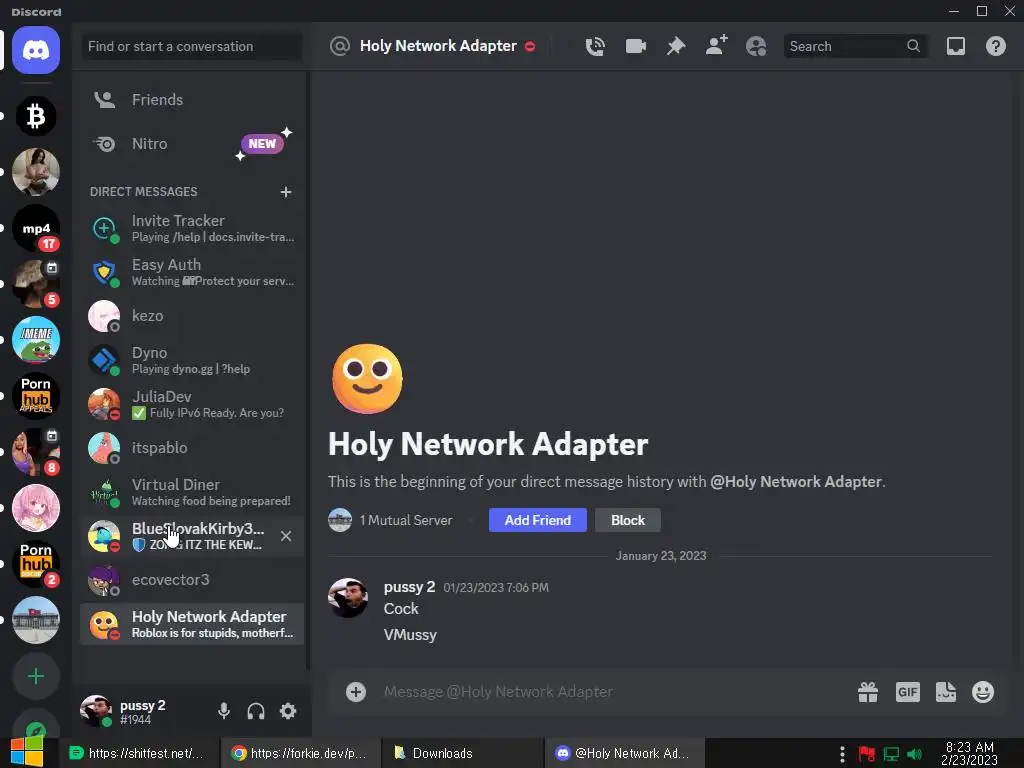The width and height of the screenshot is (1024, 768).
Task: Toggle microphone mute
Action: pyautogui.click(x=224, y=711)
